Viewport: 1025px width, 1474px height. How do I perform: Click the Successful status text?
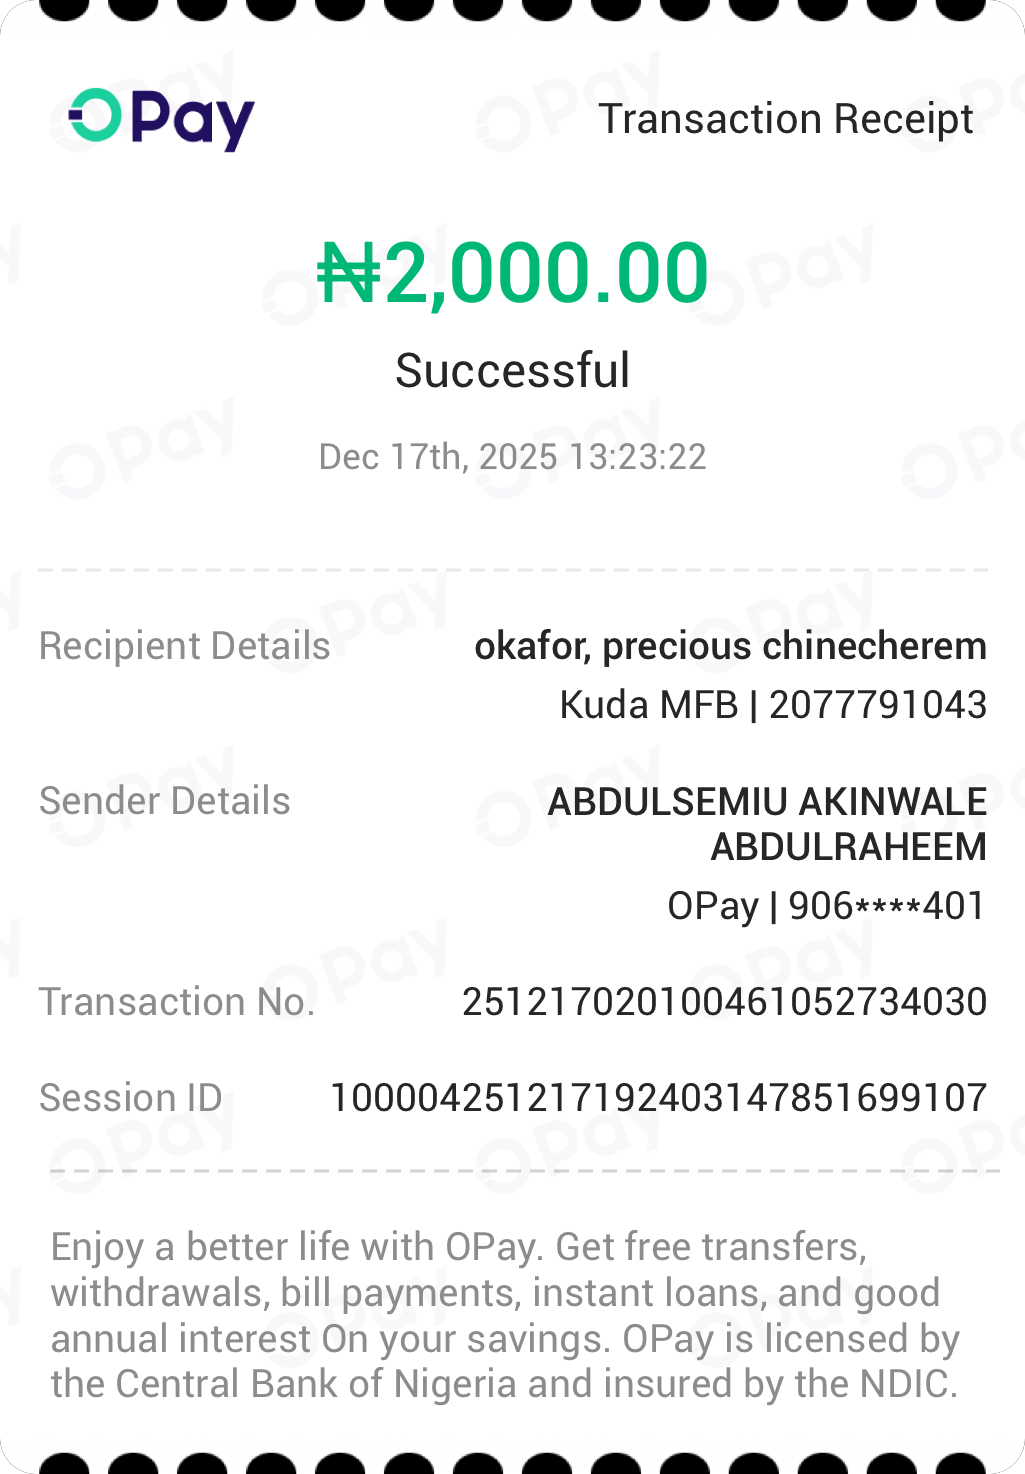(x=512, y=371)
